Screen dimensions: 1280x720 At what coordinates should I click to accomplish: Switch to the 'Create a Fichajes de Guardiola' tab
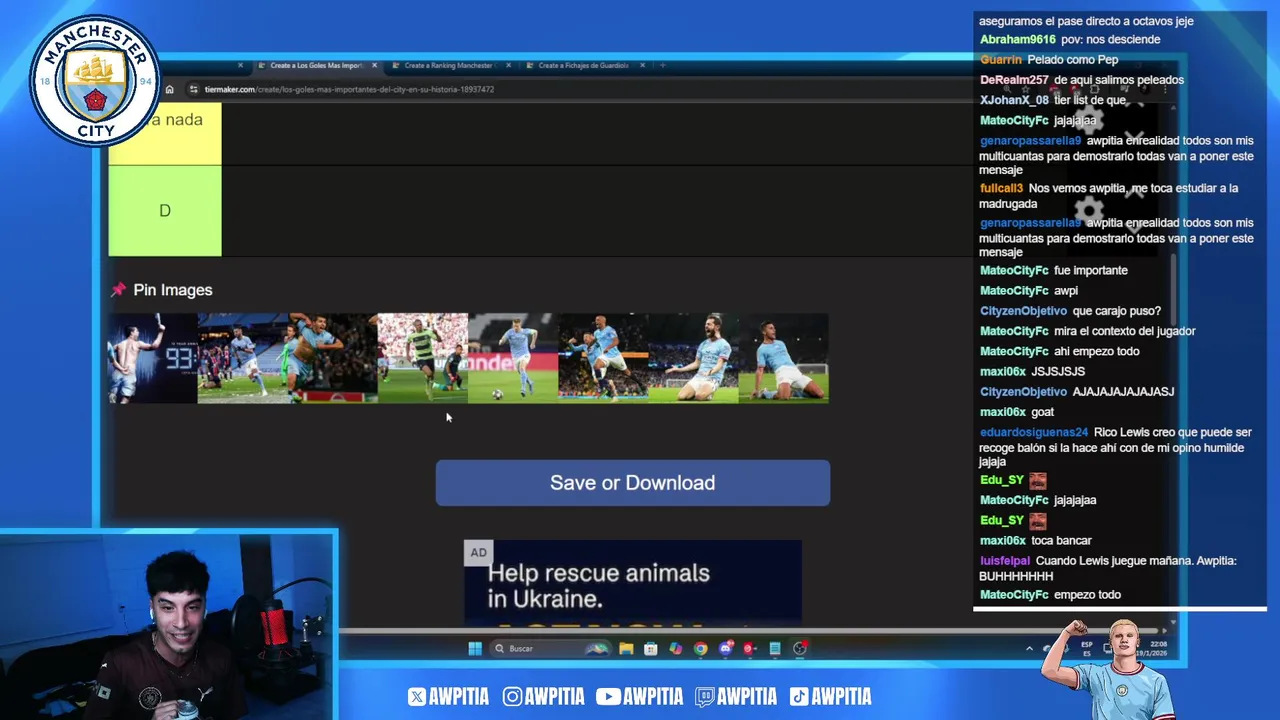tap(583, 66)
